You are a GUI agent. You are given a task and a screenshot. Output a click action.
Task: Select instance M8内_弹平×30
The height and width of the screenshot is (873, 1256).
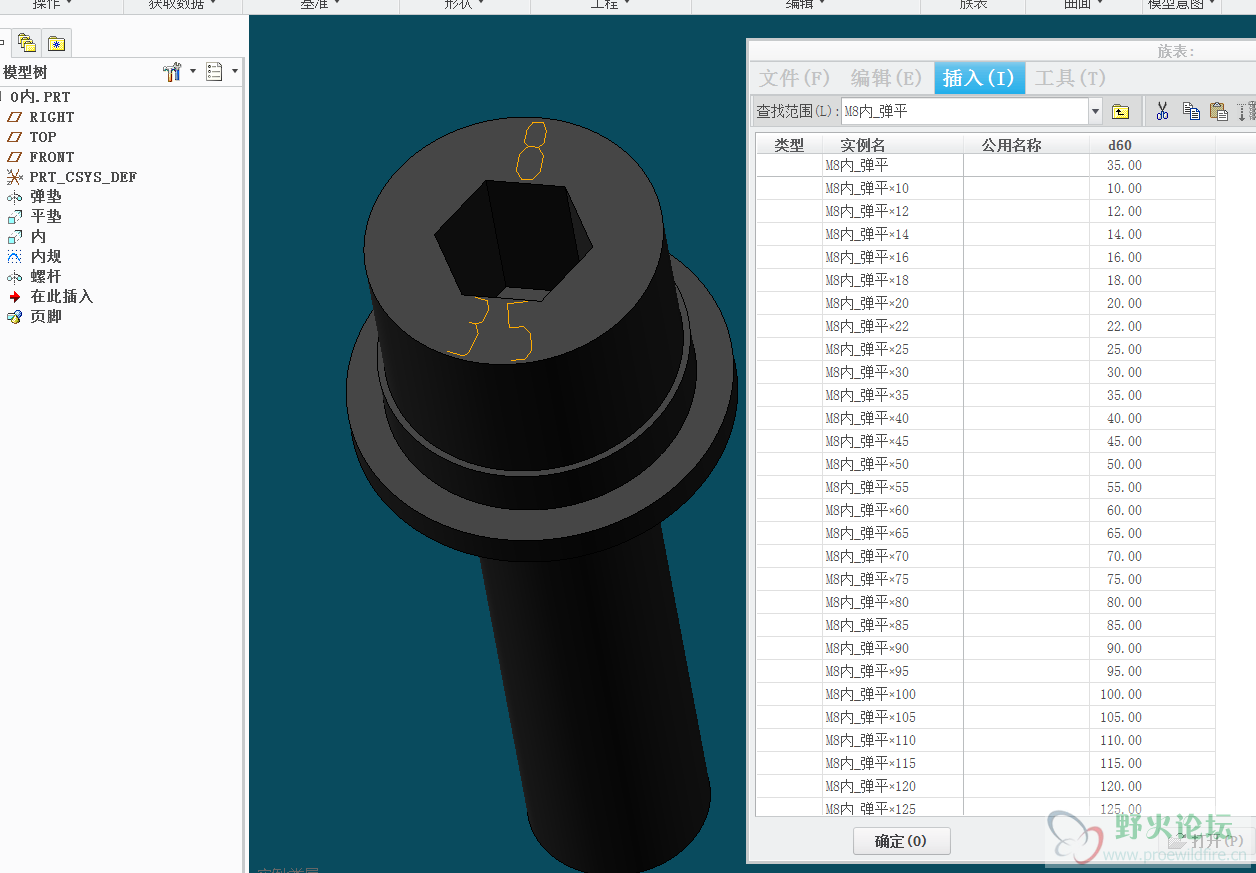867,372
